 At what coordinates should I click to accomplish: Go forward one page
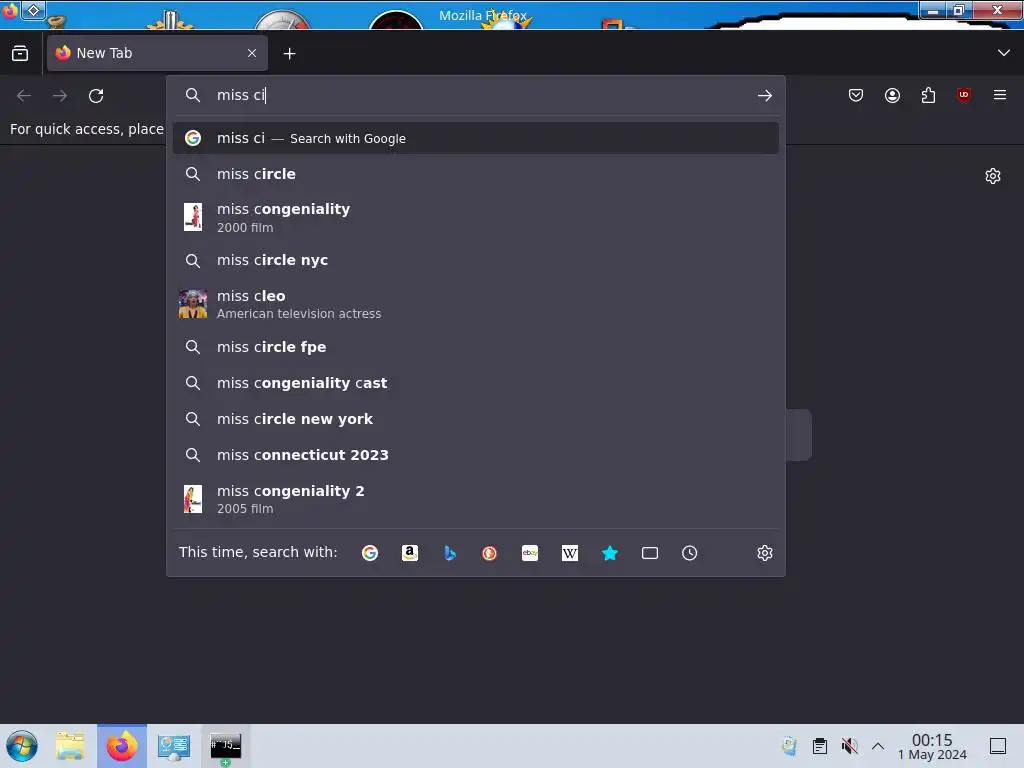click(60, 96)
